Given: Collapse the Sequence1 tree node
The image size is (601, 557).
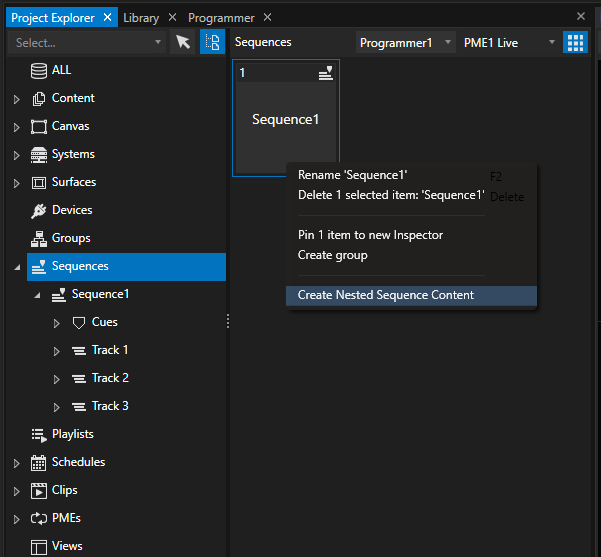Looking at the screenshot, I should point(37,295).
